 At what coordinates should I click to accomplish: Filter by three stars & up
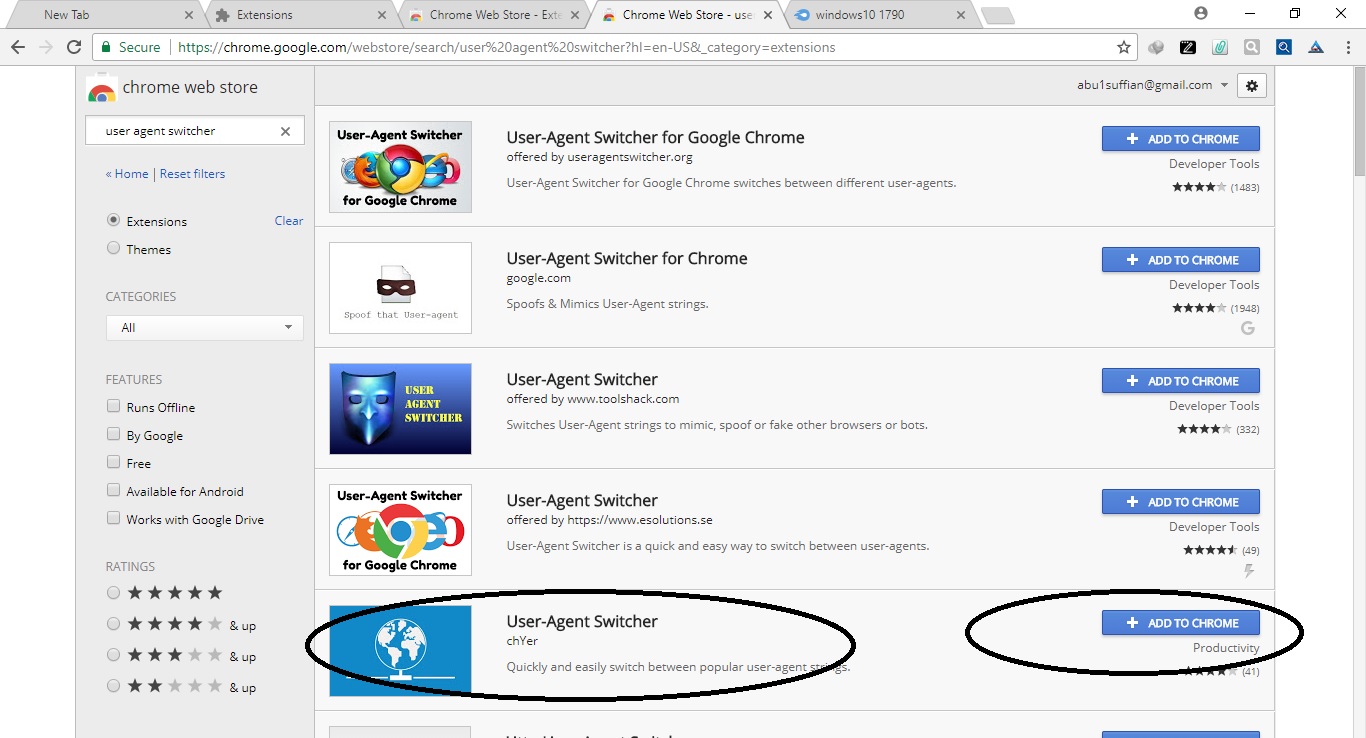[x=113, y=655]
